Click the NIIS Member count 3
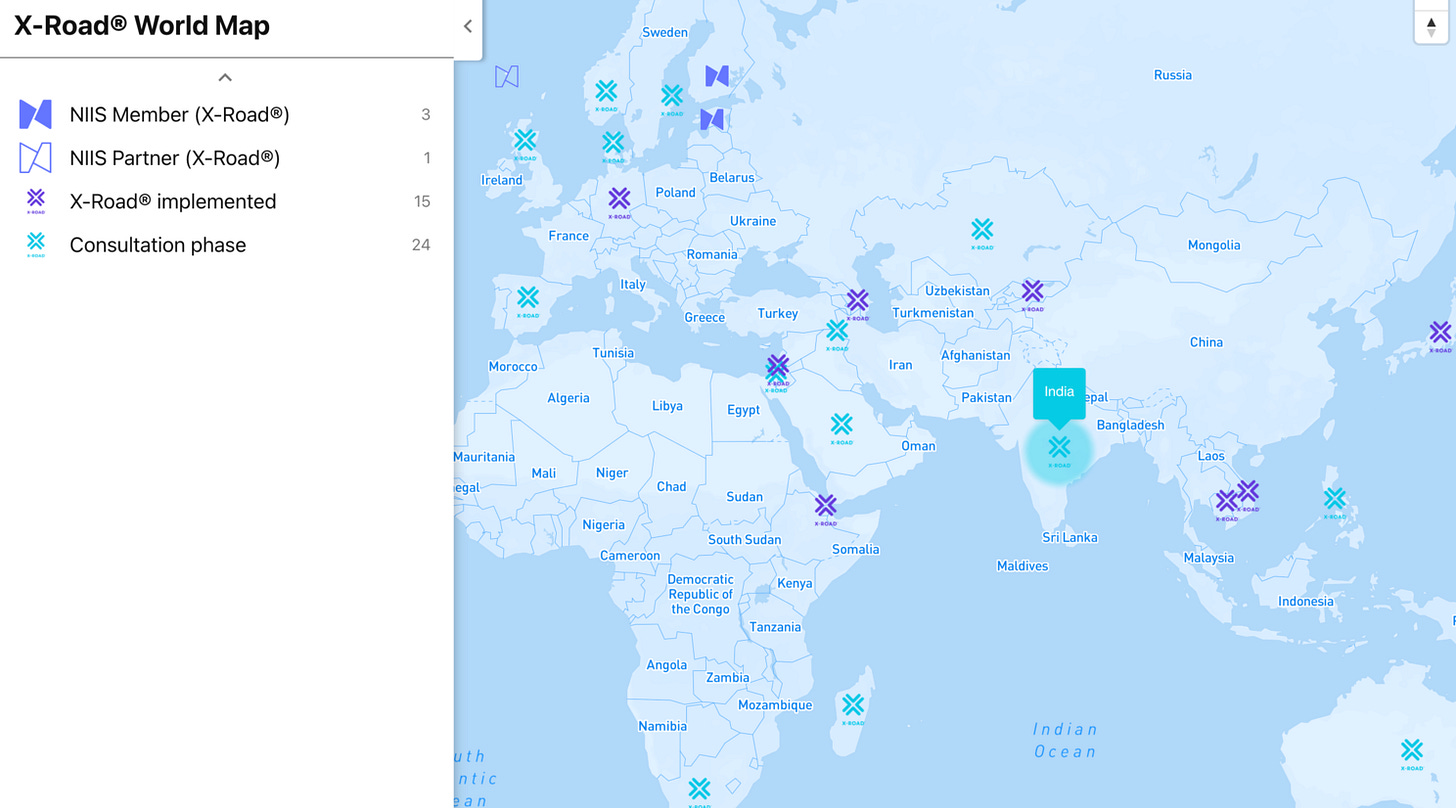The height and width of the screenshot is (808, 1456). click(426, 114)
